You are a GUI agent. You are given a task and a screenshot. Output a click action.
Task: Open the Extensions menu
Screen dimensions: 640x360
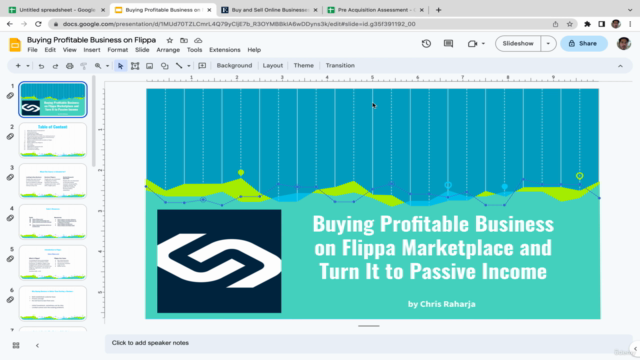pyautogui.click(x=225, y=50)
